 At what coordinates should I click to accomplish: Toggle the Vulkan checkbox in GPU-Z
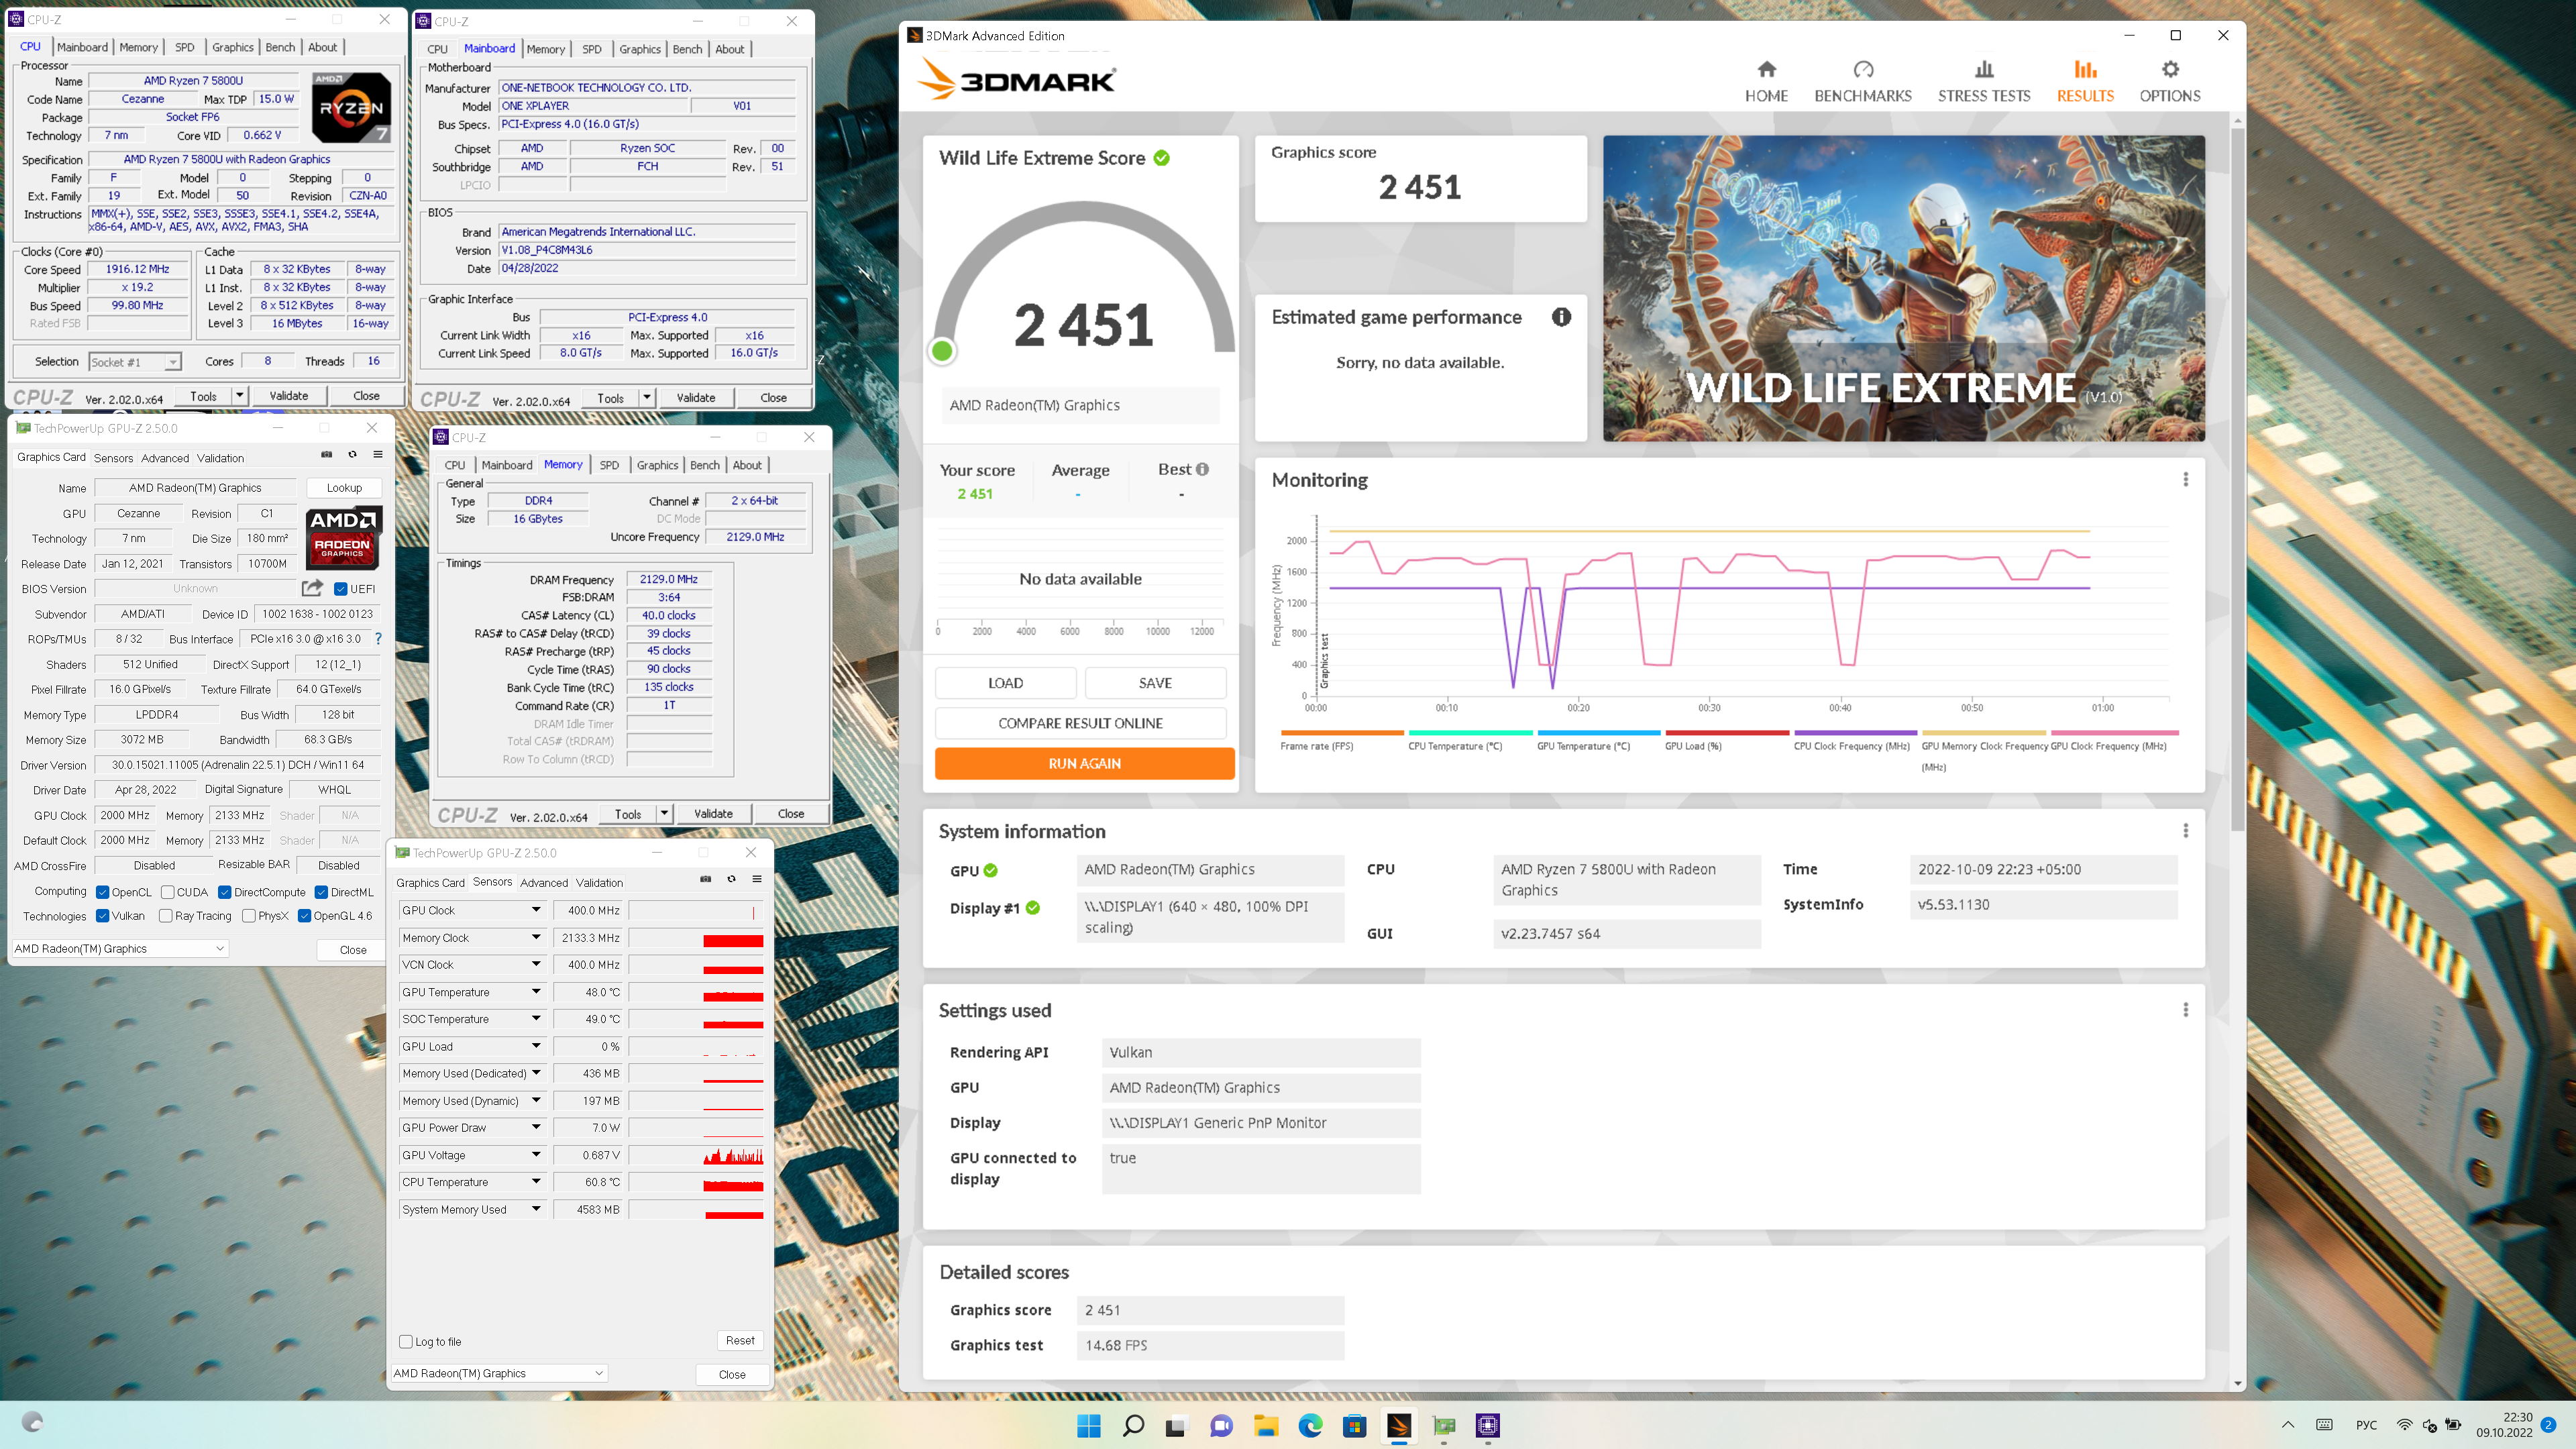[102, 915]
